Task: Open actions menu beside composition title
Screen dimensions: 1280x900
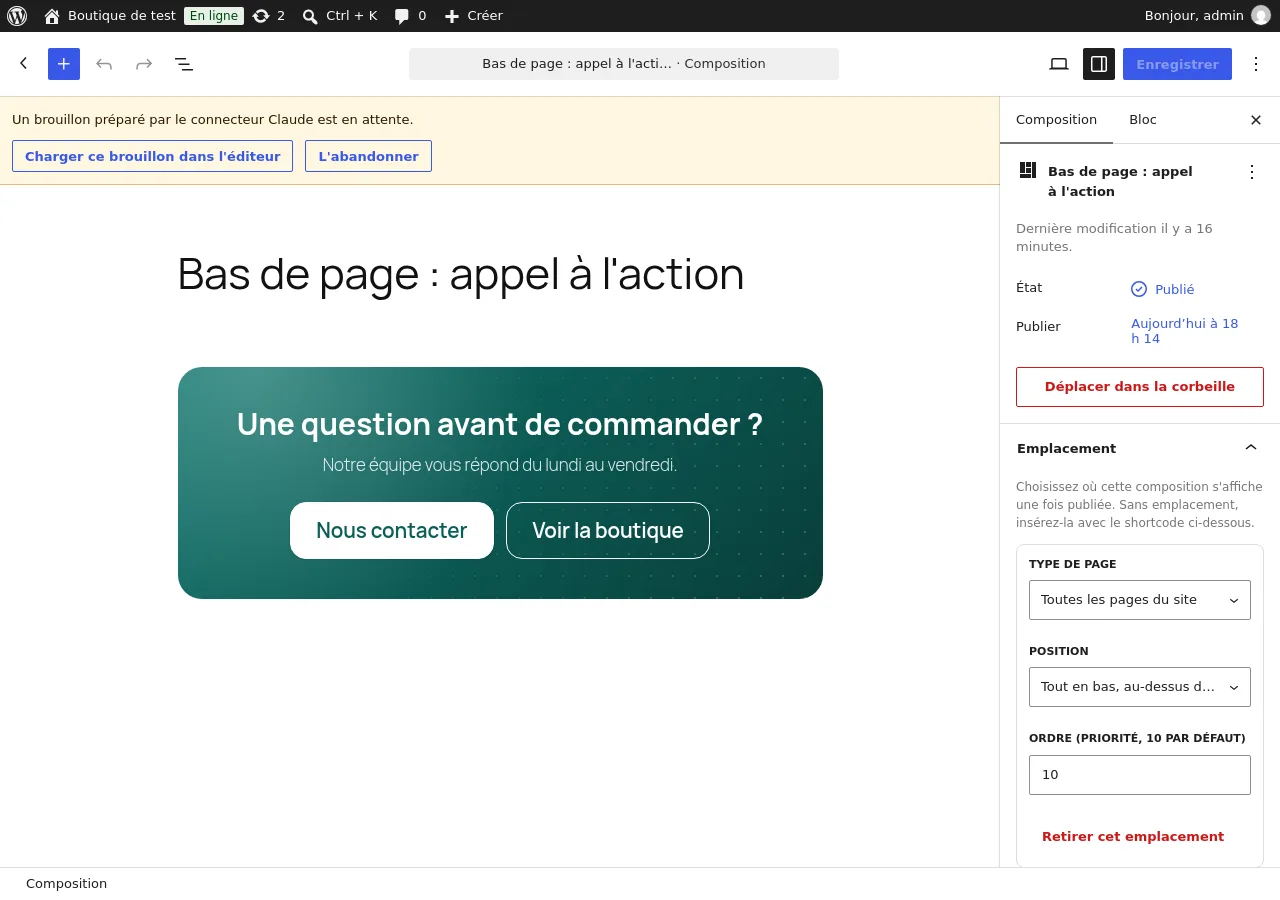Action: tap(1251, 172)
